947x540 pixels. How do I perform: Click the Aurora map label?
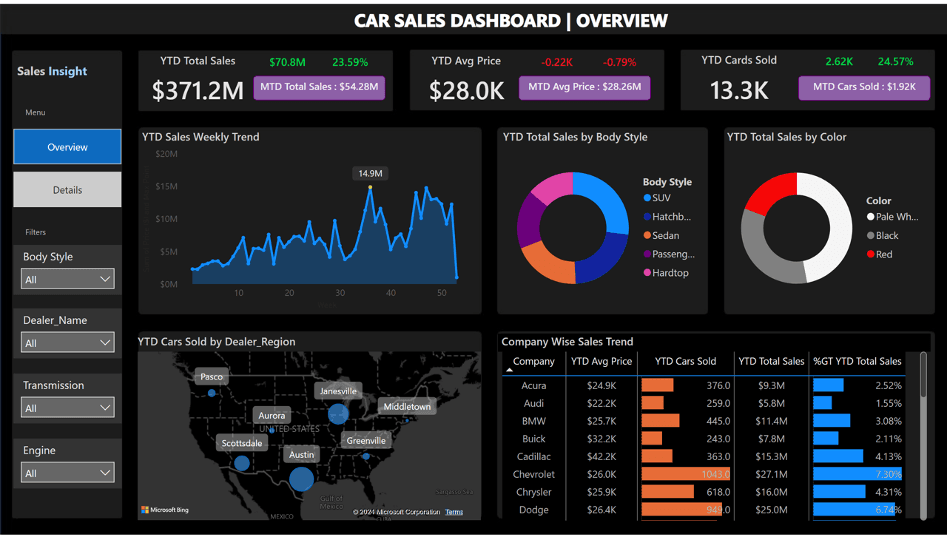(272, 416)
